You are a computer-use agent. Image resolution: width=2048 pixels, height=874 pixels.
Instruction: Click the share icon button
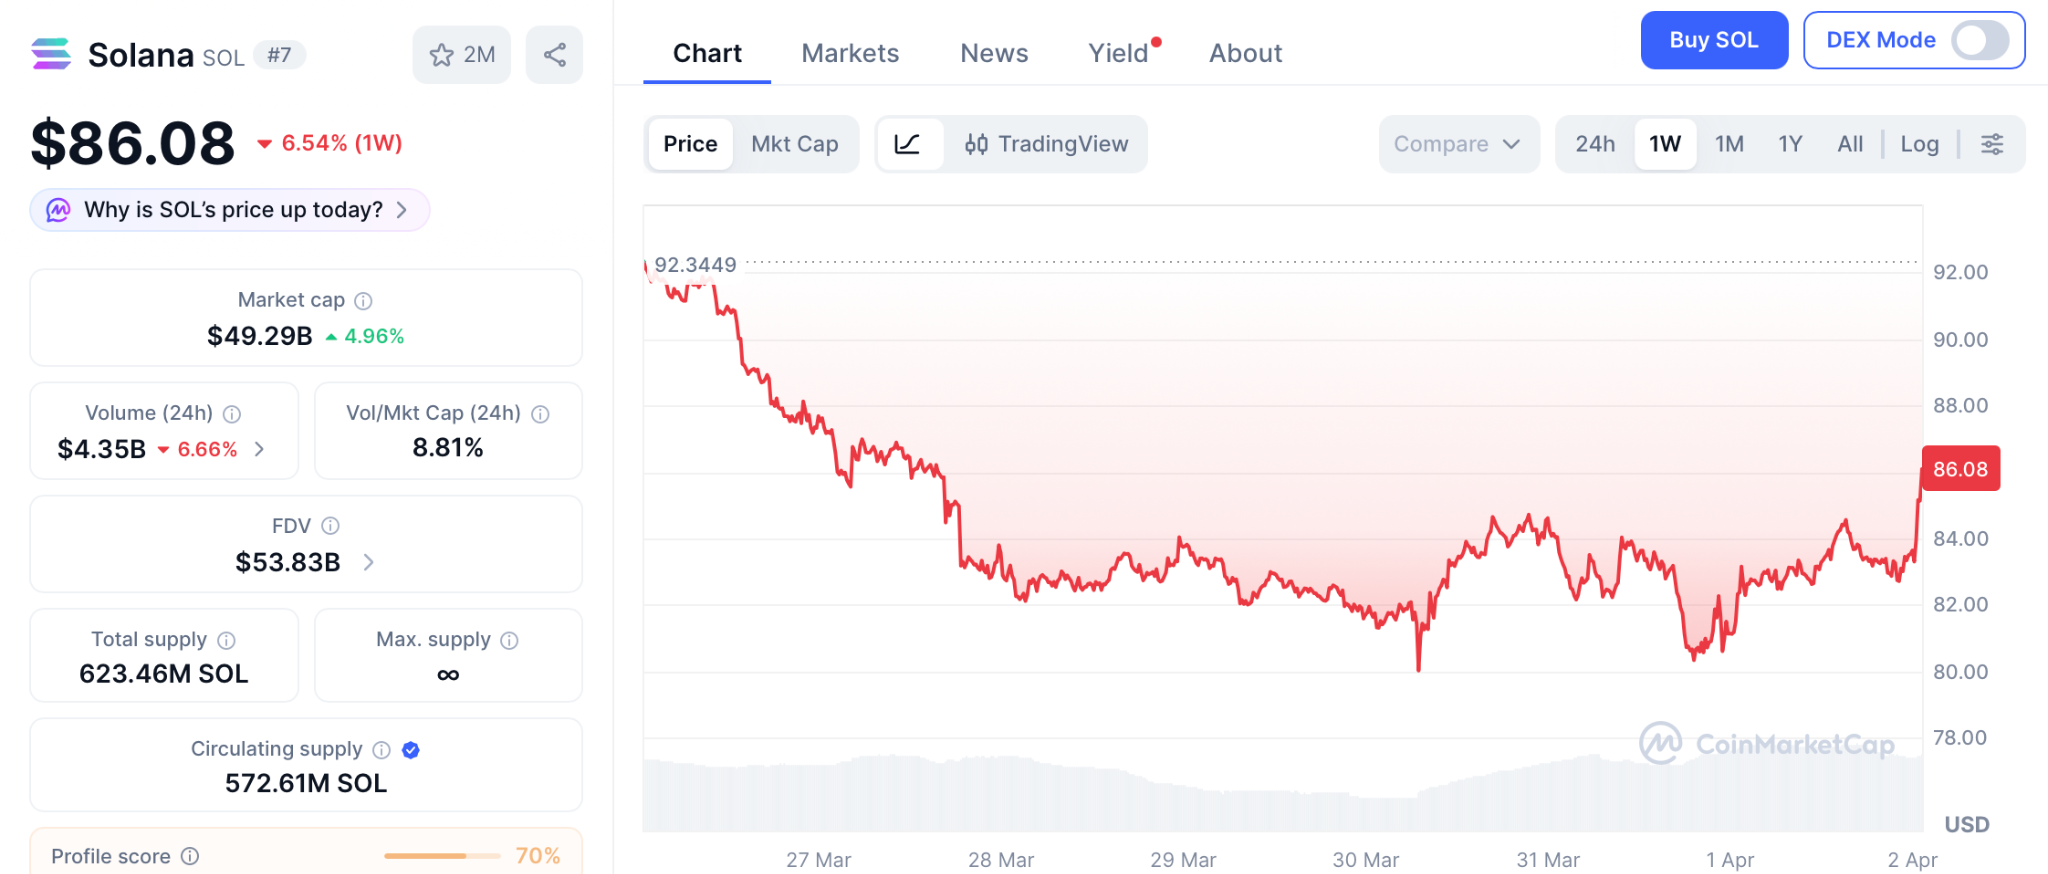pyautogui.click(x=555, y=55)
